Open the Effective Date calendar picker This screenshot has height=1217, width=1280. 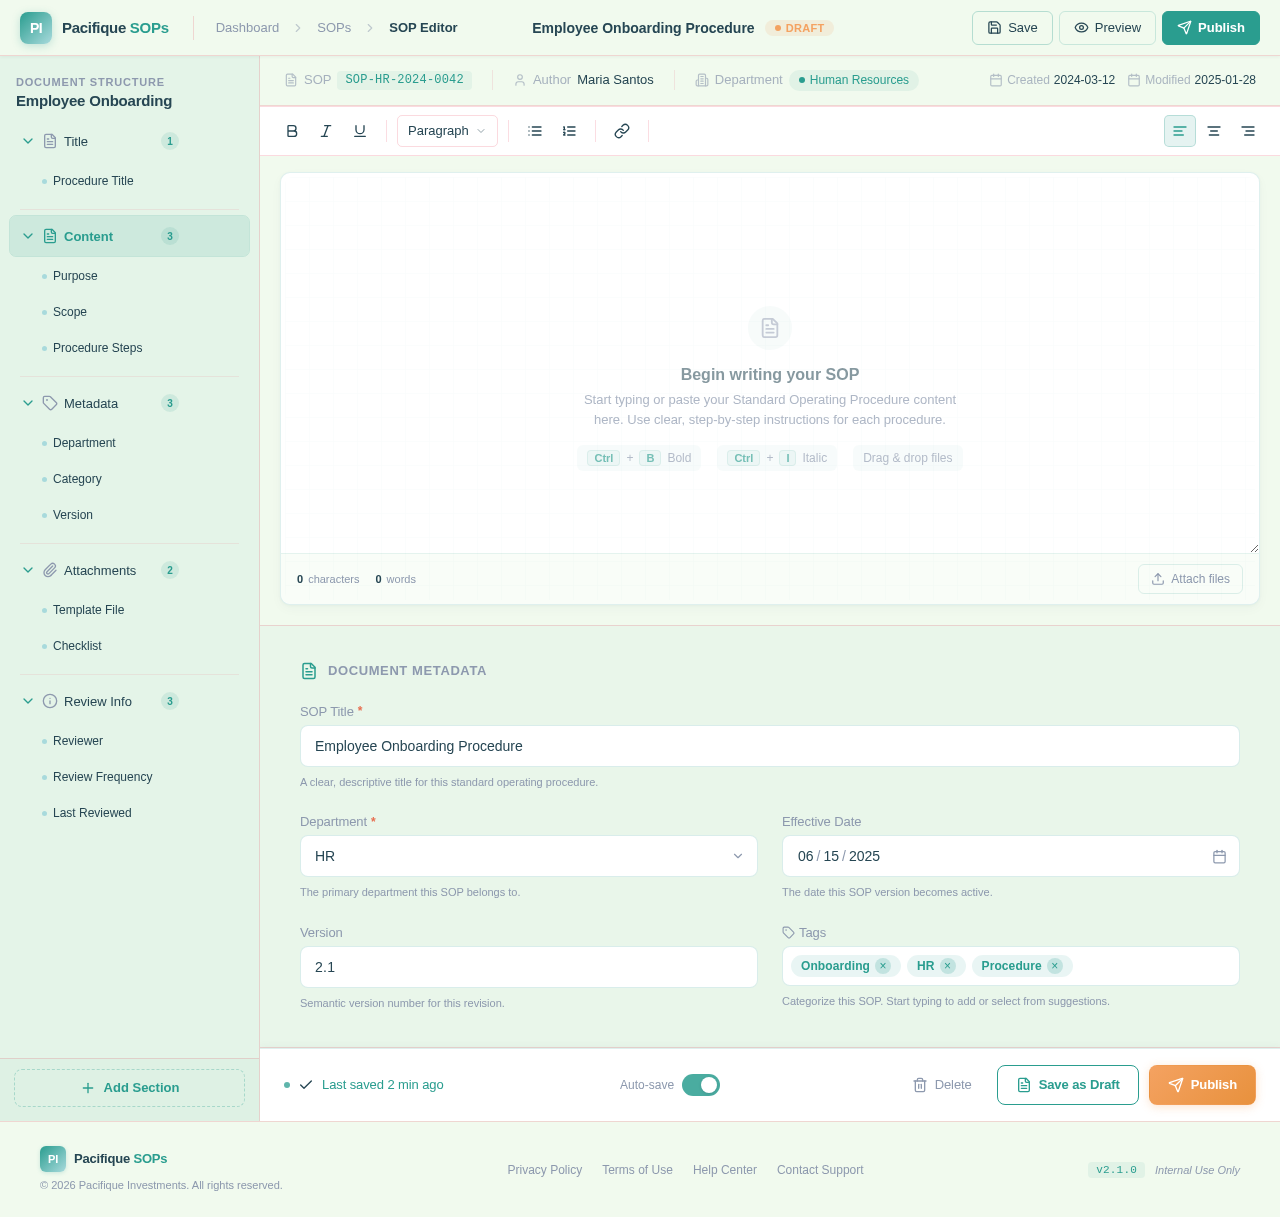[1219, 856]
